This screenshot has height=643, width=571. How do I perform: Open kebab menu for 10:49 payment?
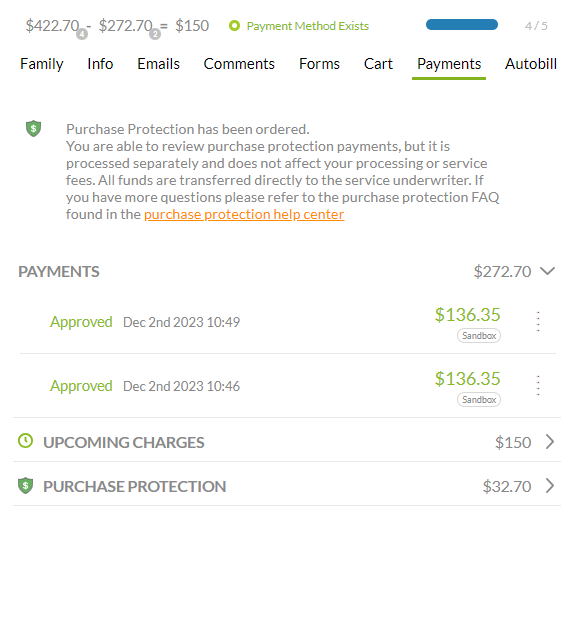point(538,321)
